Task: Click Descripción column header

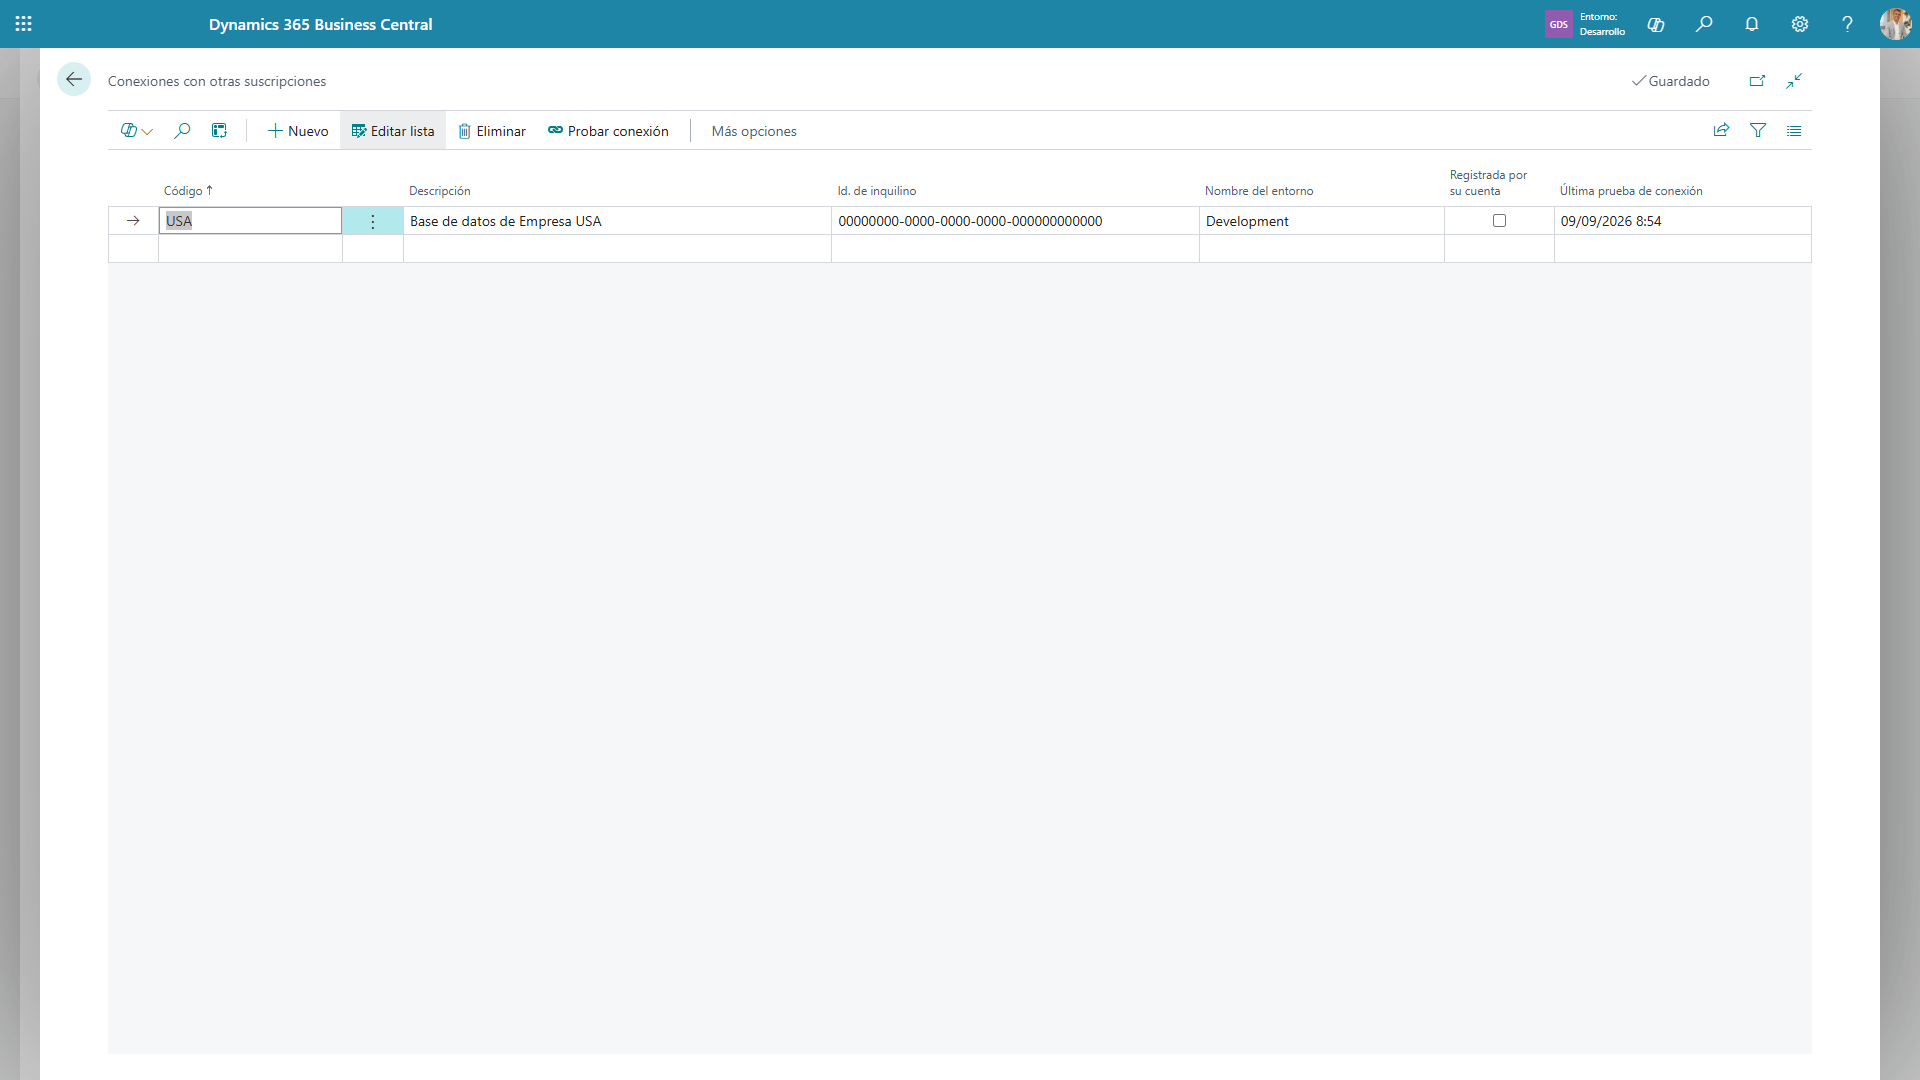Action: pos(439,191)
